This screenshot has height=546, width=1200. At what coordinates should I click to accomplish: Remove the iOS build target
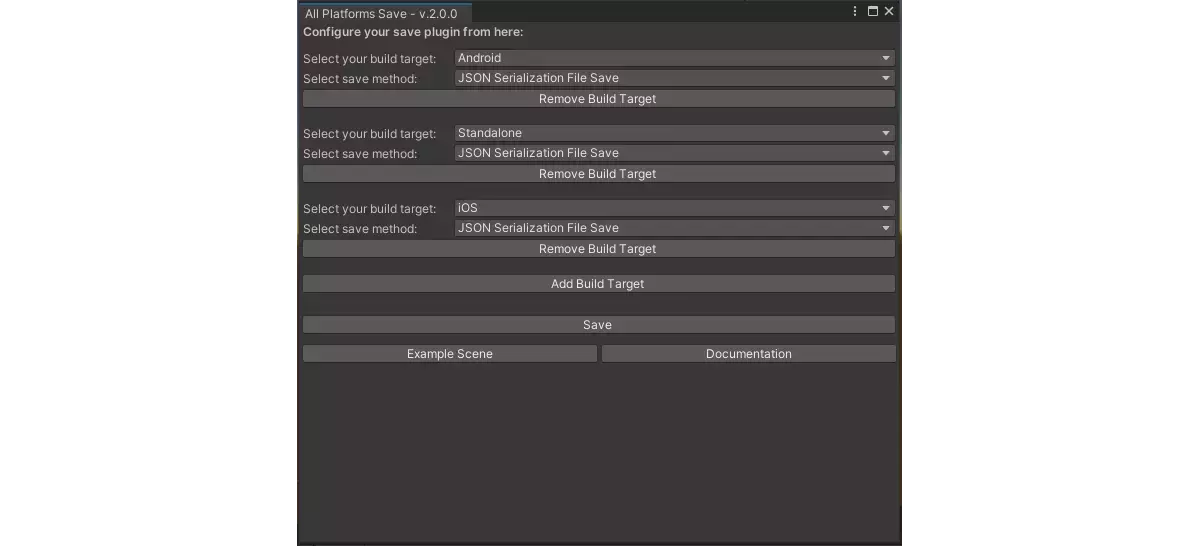tap(598, 249)
